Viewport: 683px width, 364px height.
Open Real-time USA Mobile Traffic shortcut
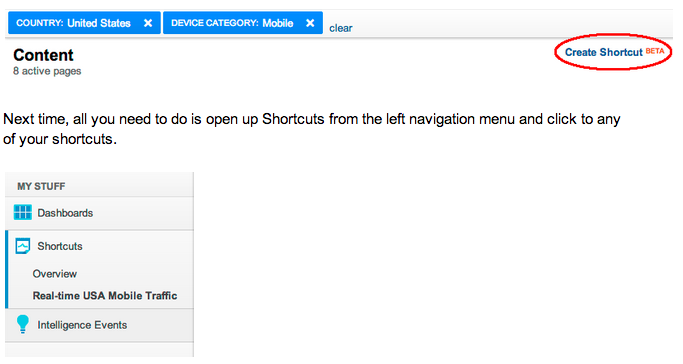pos(105,296)
